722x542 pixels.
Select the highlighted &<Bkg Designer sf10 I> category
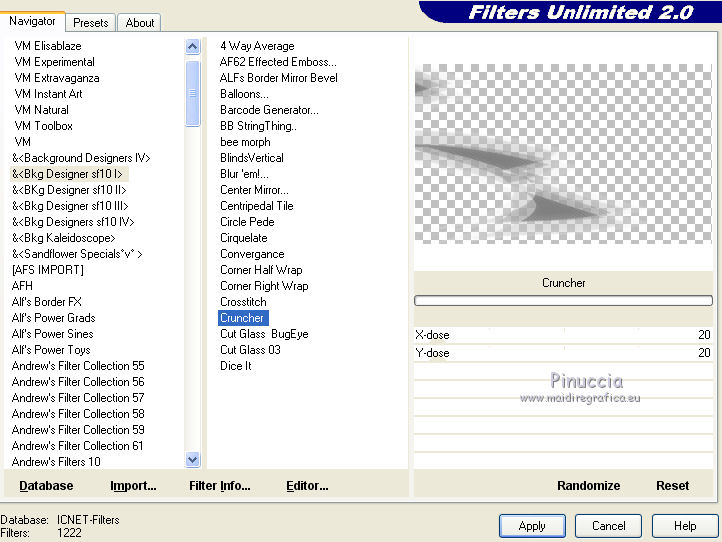click(68, 174)
